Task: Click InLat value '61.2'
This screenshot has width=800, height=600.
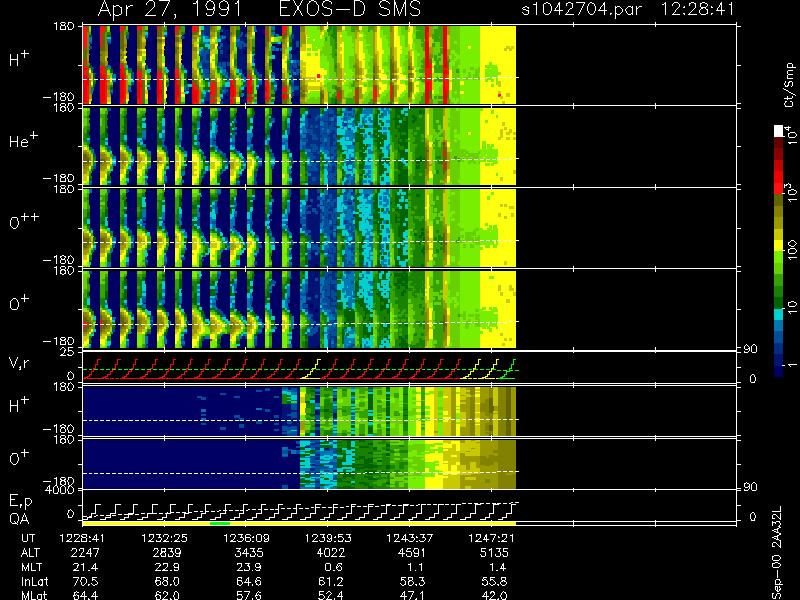Action: pos(332,582)
